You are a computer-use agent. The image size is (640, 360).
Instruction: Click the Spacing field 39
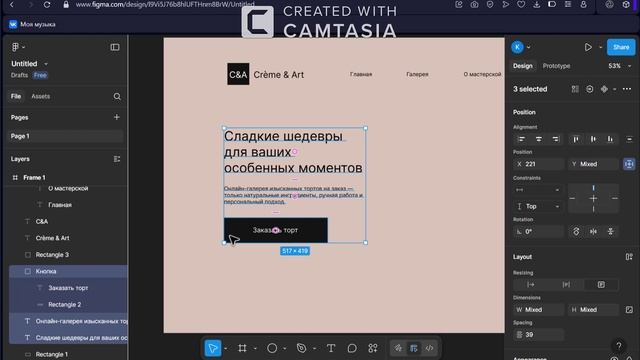coord(538,335)
